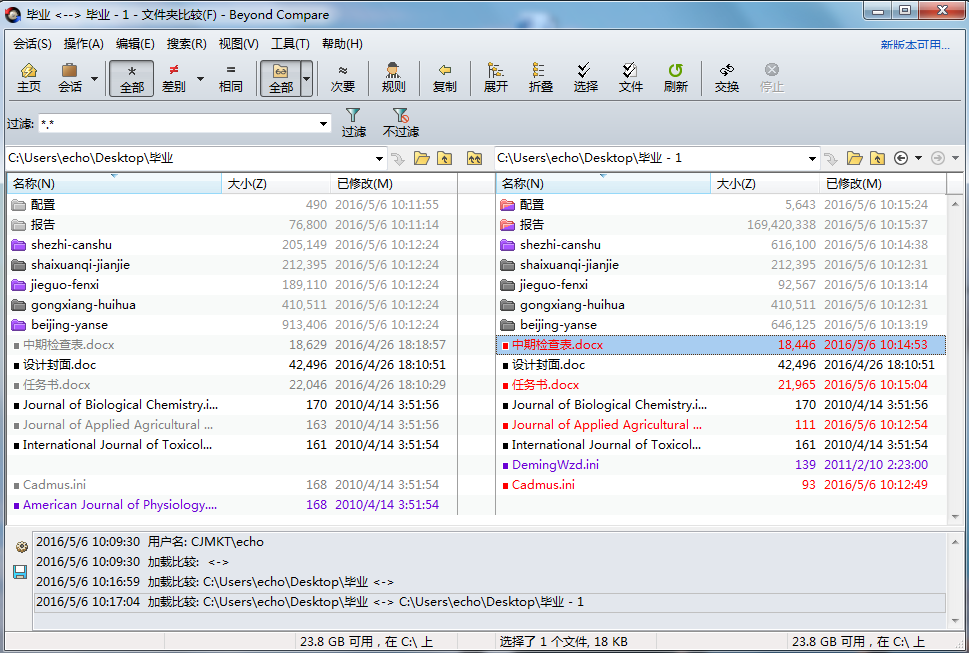
Task: Save the session log with disk icon
Action: click(x=18, y=571)
